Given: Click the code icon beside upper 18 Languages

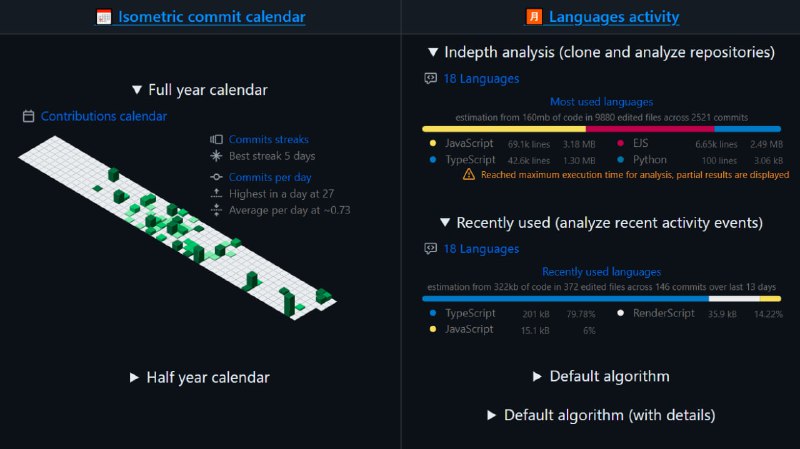Looking at the screenshot, I should (x=431, y=79).
